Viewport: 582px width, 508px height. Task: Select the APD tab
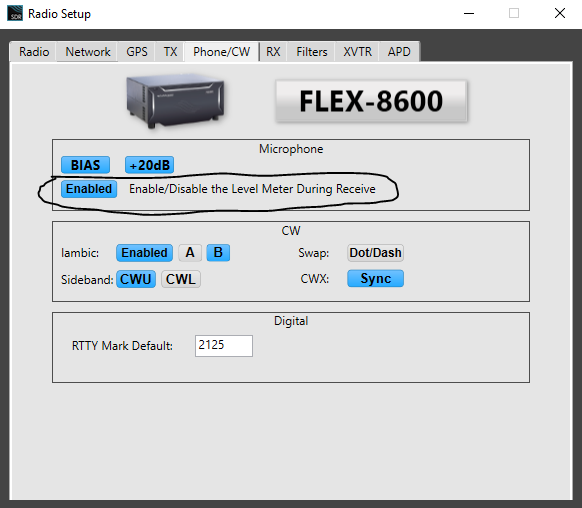coord(399,52)
